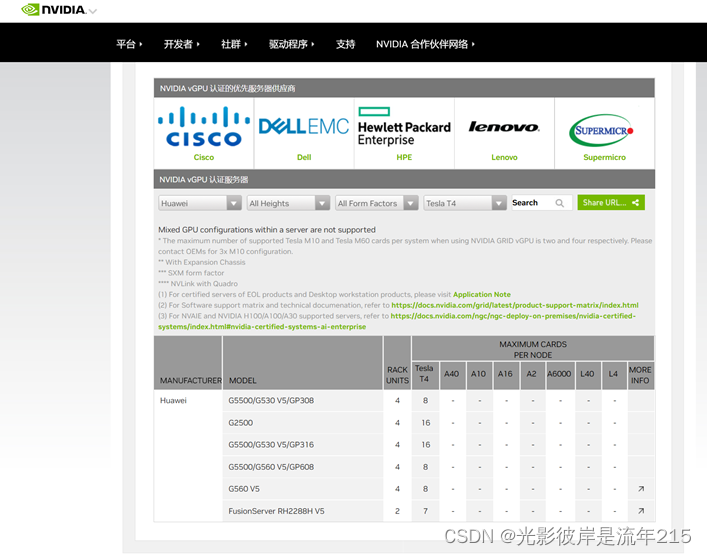Click the Dell EMC logo
This screenshot has width=707, height=556.
click(x=304, y=126)
